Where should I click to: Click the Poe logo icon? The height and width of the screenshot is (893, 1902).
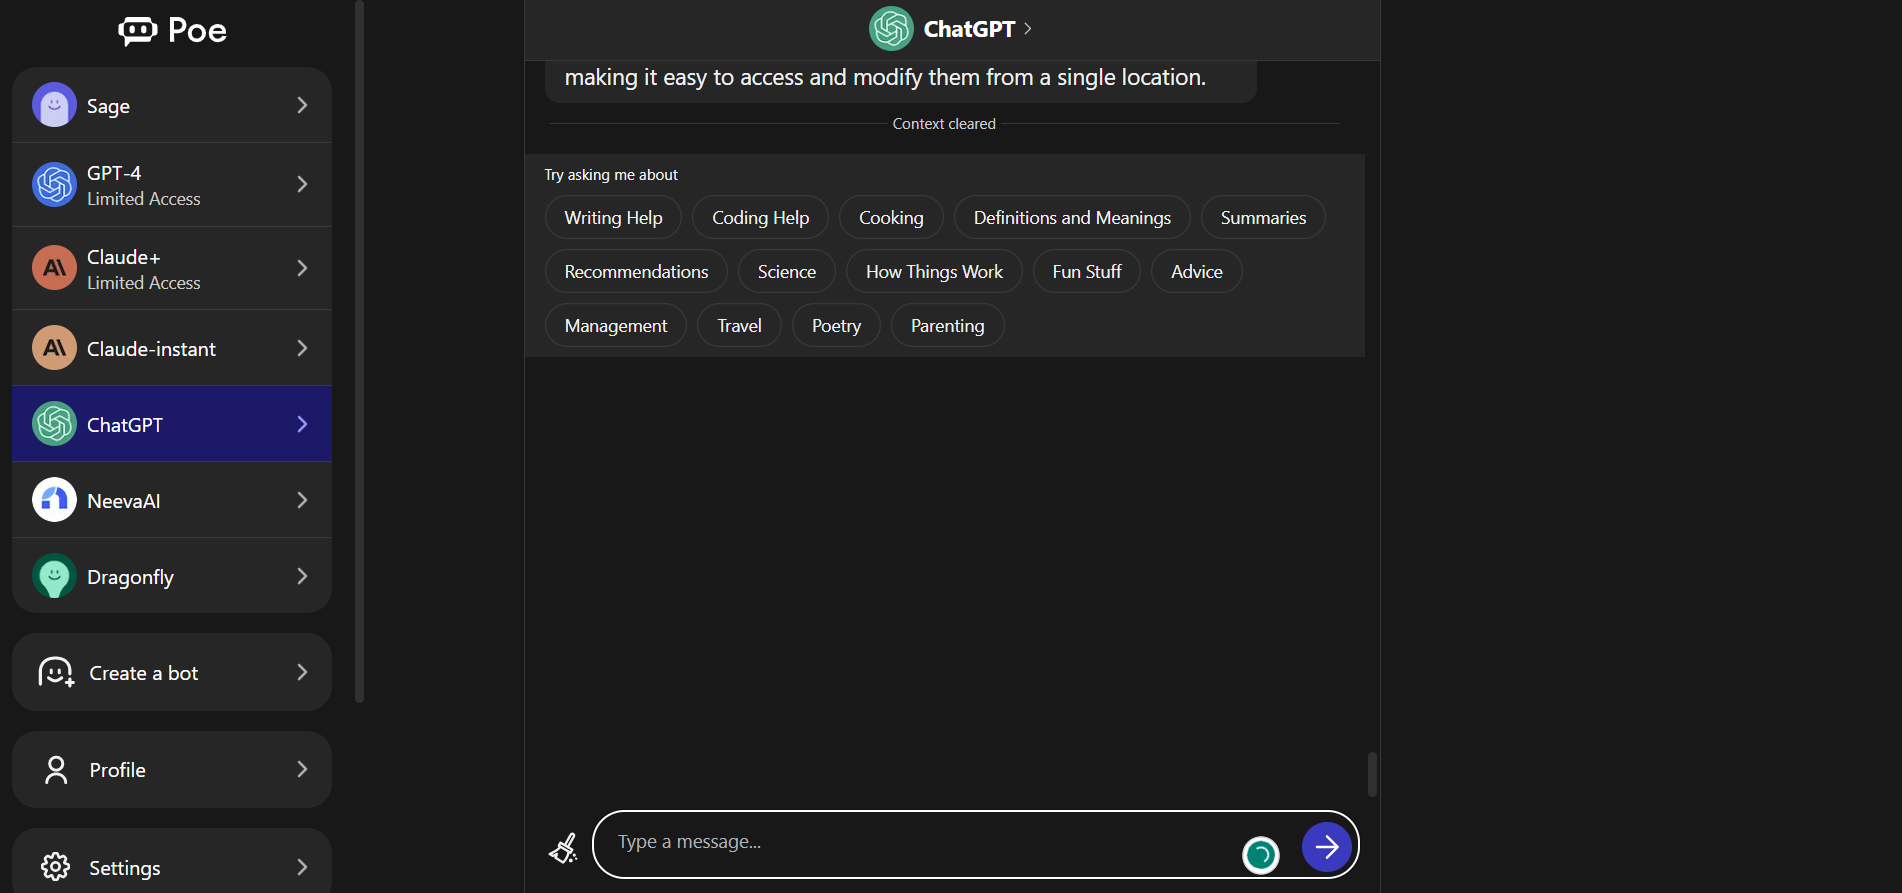point(138,31)
